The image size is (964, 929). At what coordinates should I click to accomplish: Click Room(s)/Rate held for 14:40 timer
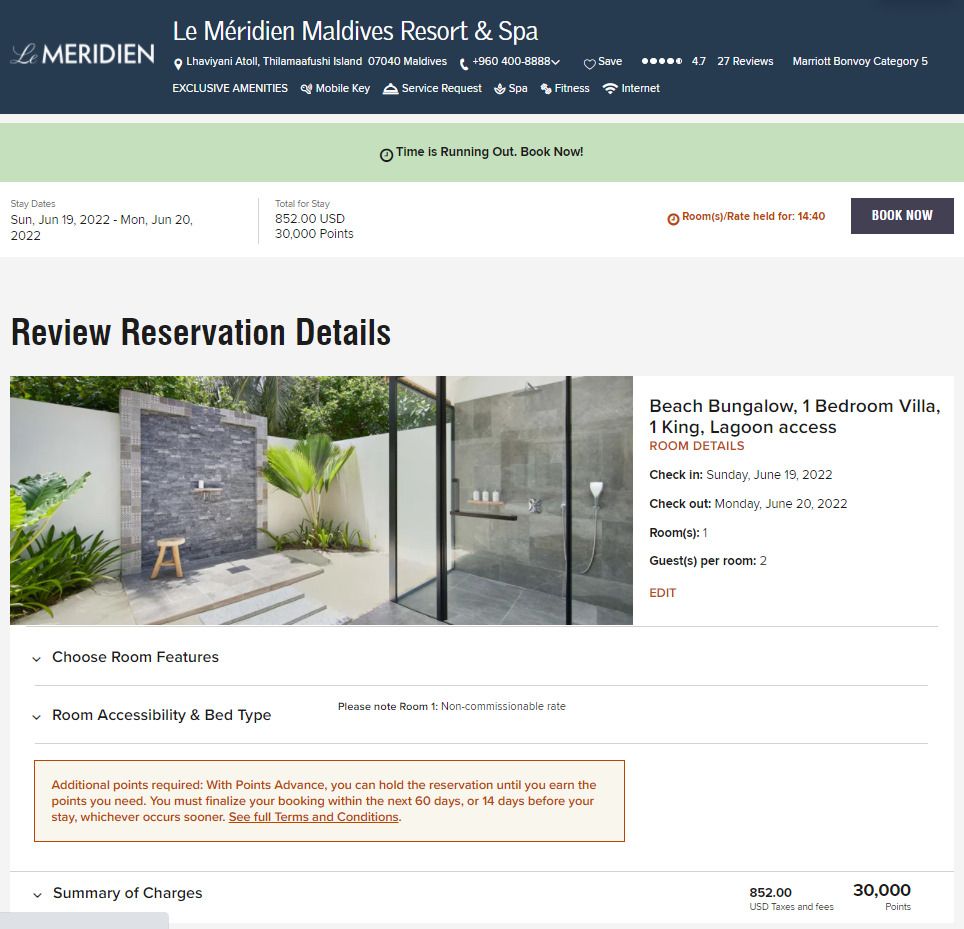point(753,216)
